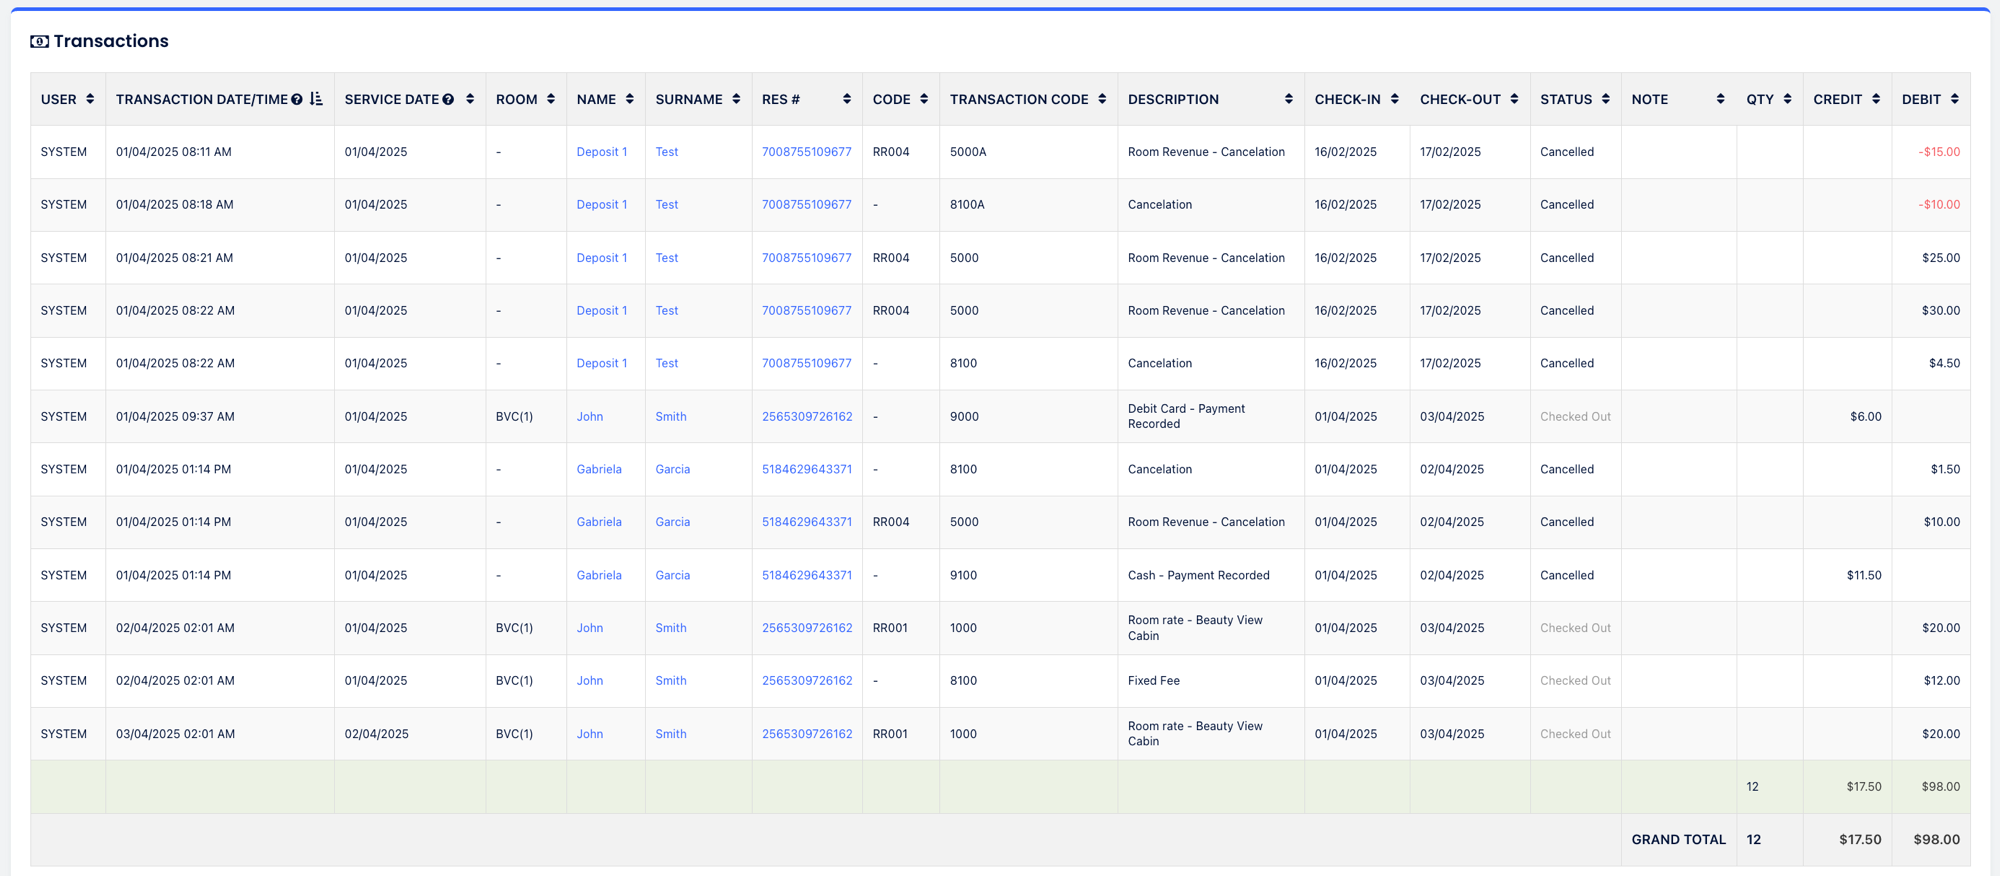Click the Description column sort arrows

(1288, 99)
